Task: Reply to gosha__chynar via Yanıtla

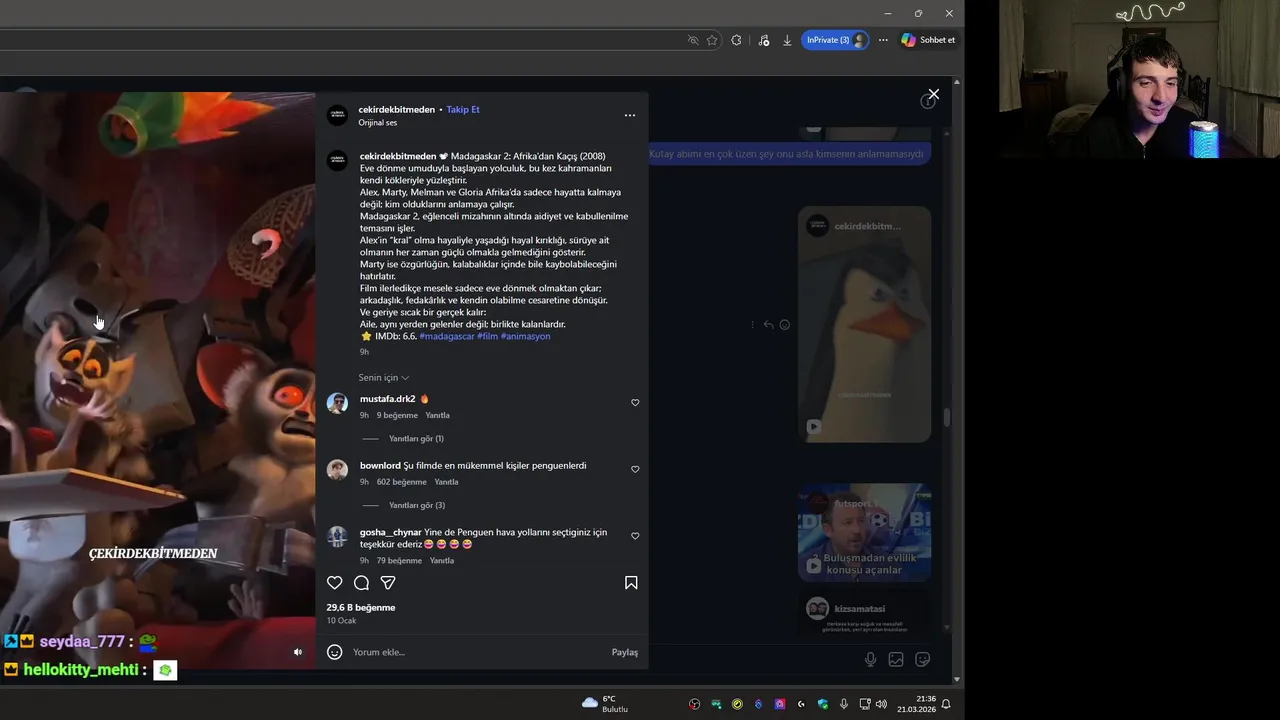Action: click(442, 561)
